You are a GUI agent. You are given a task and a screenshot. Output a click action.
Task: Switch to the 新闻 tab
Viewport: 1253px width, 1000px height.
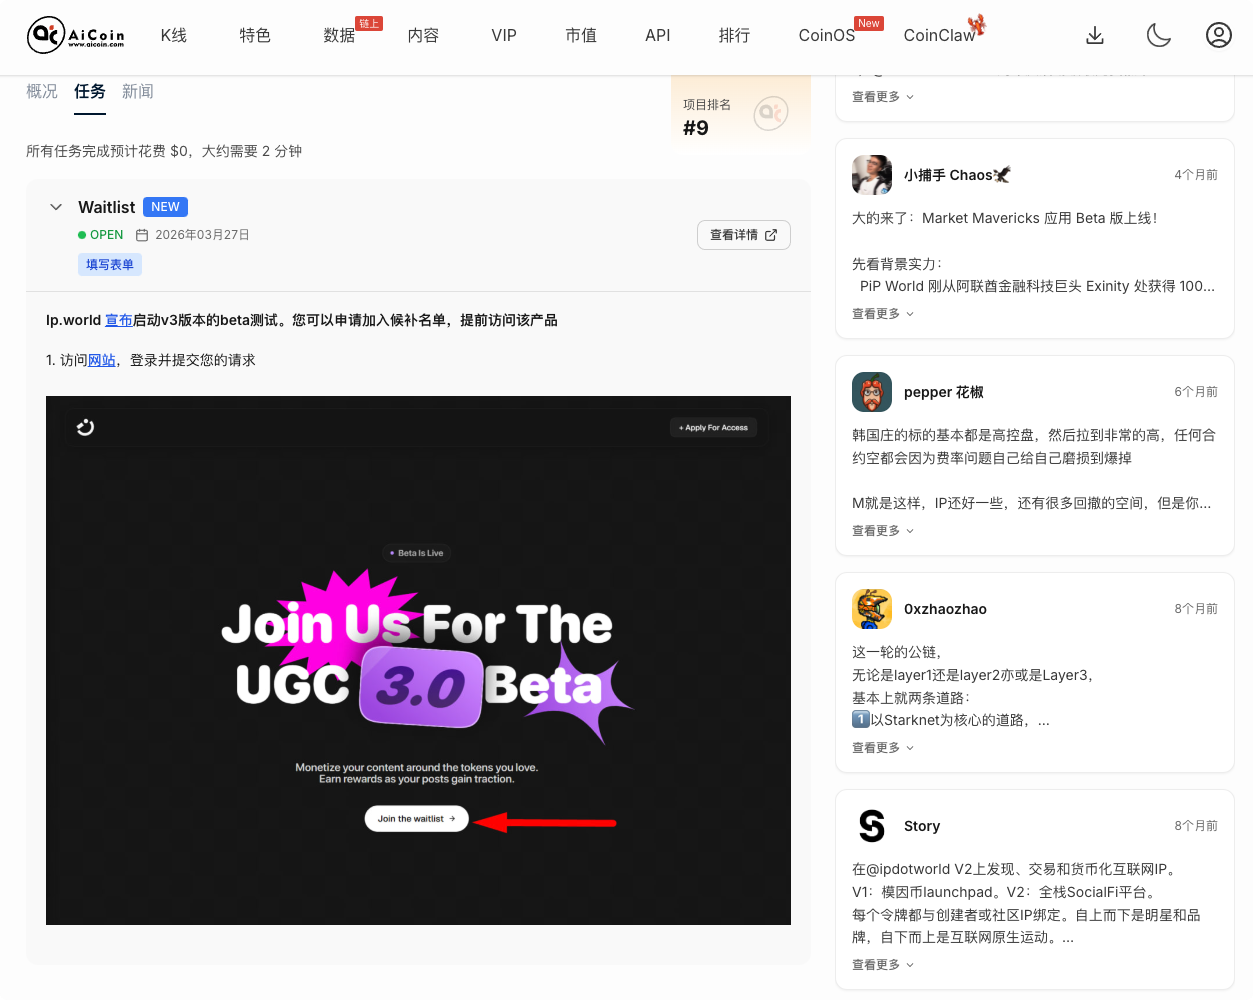click(138, 90)
